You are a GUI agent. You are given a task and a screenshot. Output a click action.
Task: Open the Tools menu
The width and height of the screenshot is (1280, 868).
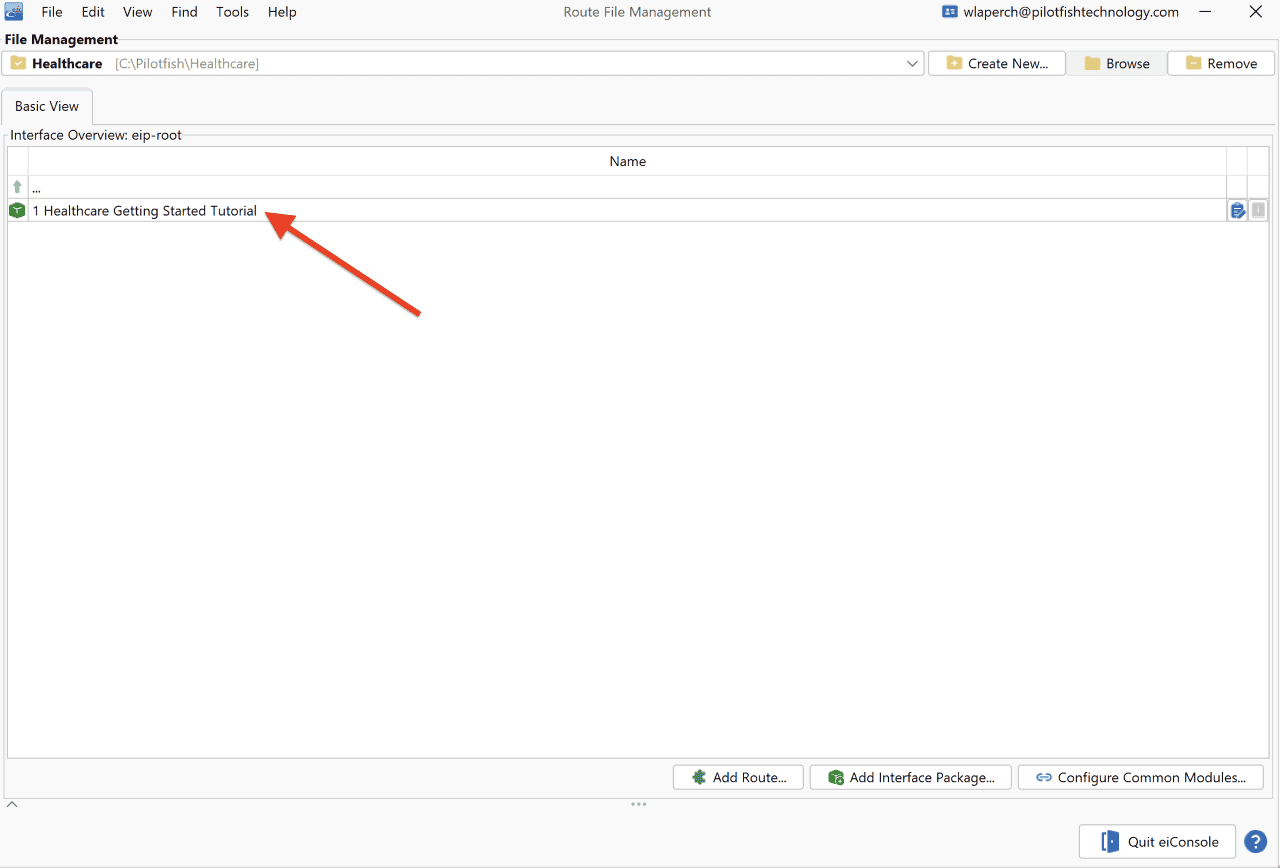[233, 12]
